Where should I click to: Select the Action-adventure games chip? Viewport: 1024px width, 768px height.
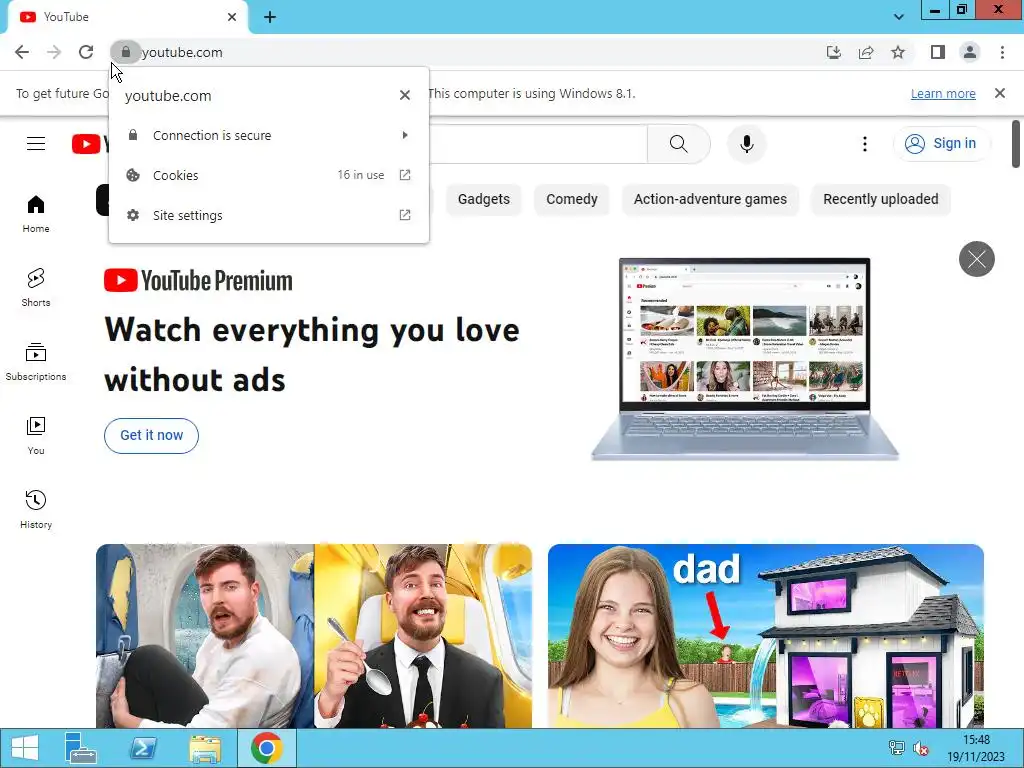tap(710, 199)
